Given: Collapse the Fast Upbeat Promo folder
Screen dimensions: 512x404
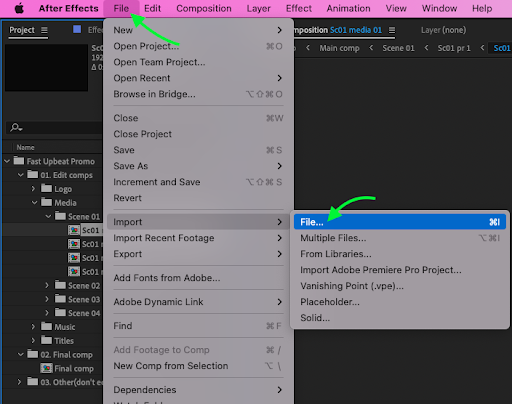Looking at the screenshot, I should pyautogui.click(x=7, y=161).
